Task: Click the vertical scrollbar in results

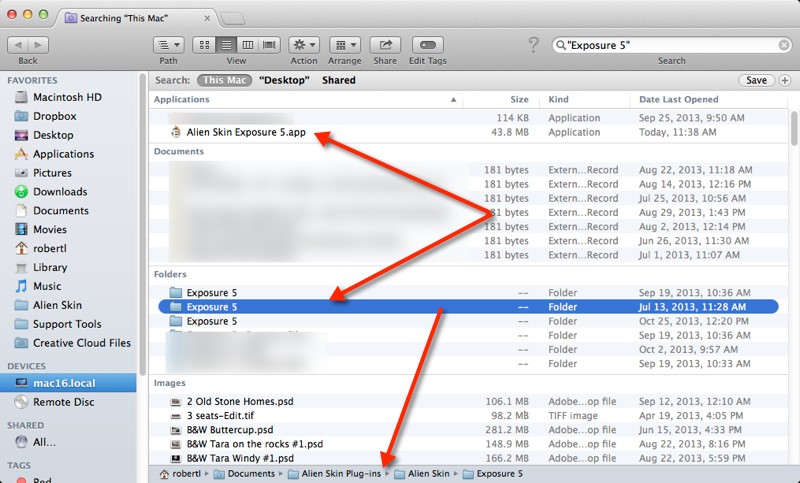Action: [794, 130]
